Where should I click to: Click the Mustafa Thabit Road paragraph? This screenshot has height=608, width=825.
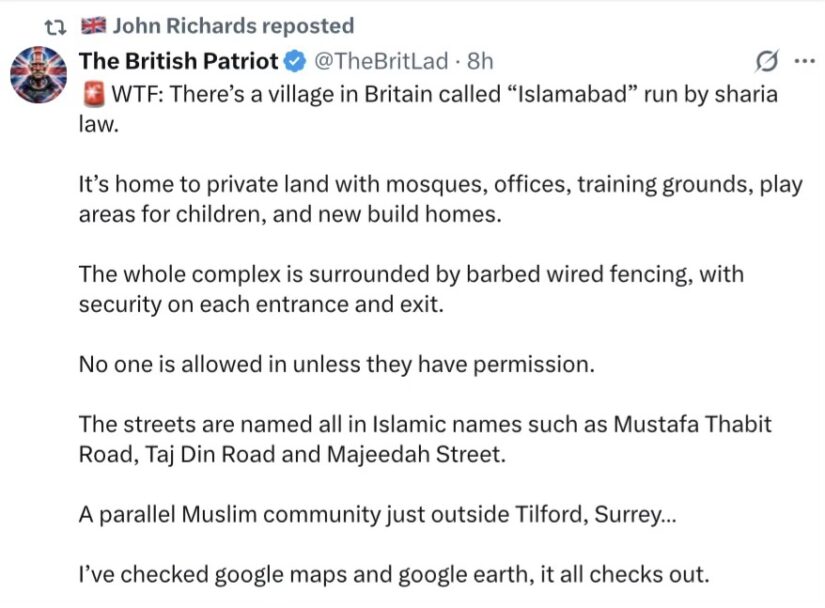(x=425, y=439)
